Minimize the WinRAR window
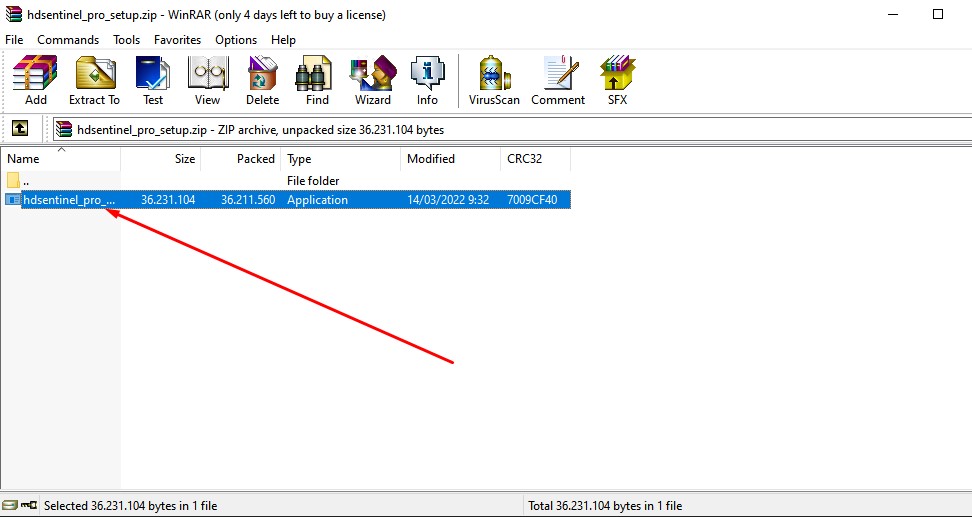972x517 pixels. click(x=893, y=14)
